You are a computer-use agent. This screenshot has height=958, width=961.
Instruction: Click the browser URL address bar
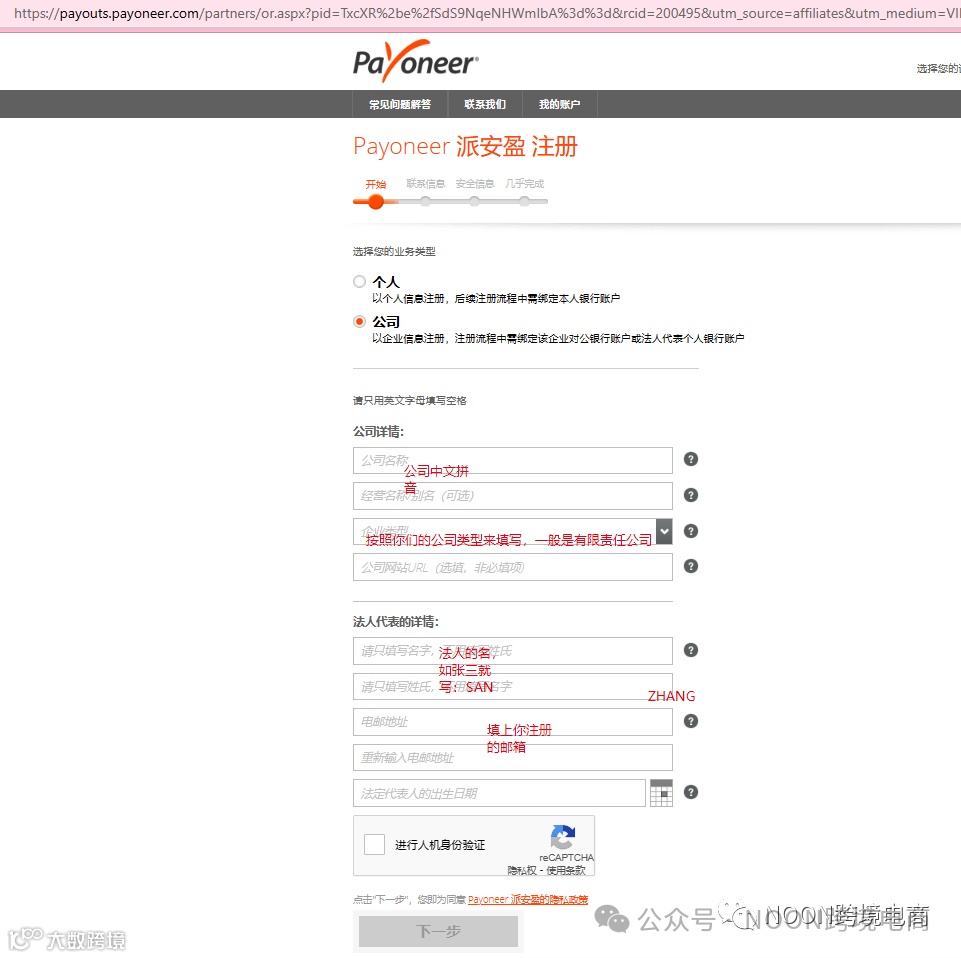coord(480,13)
